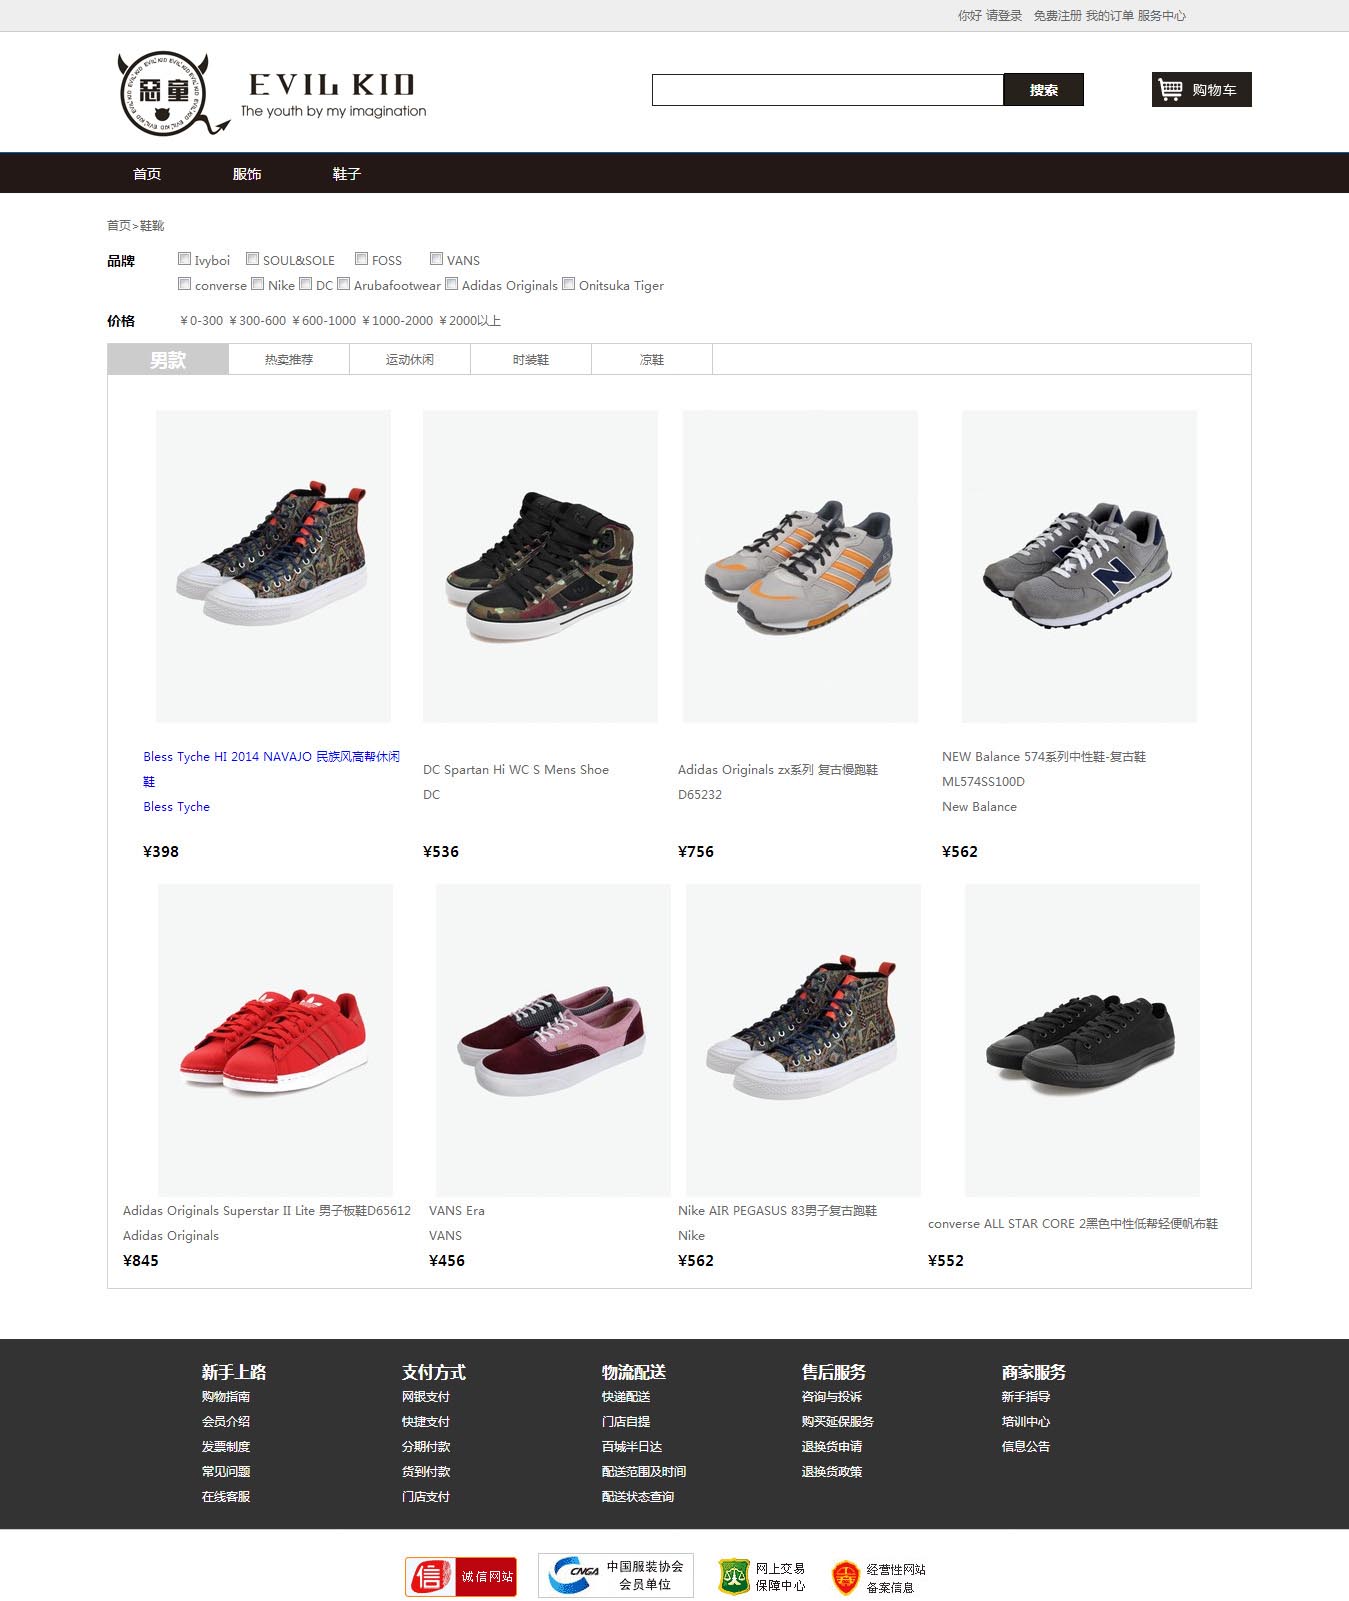Switch to the 运动休闲 tab
The width and height of the screenshot is (1349, 1601).
tap(410, 359)
